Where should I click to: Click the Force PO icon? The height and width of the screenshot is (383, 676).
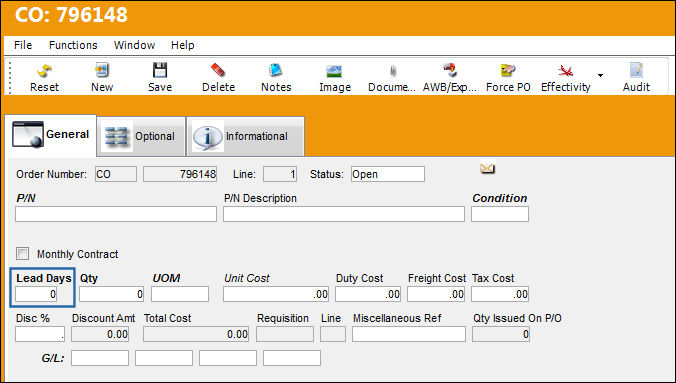point(508,70)
